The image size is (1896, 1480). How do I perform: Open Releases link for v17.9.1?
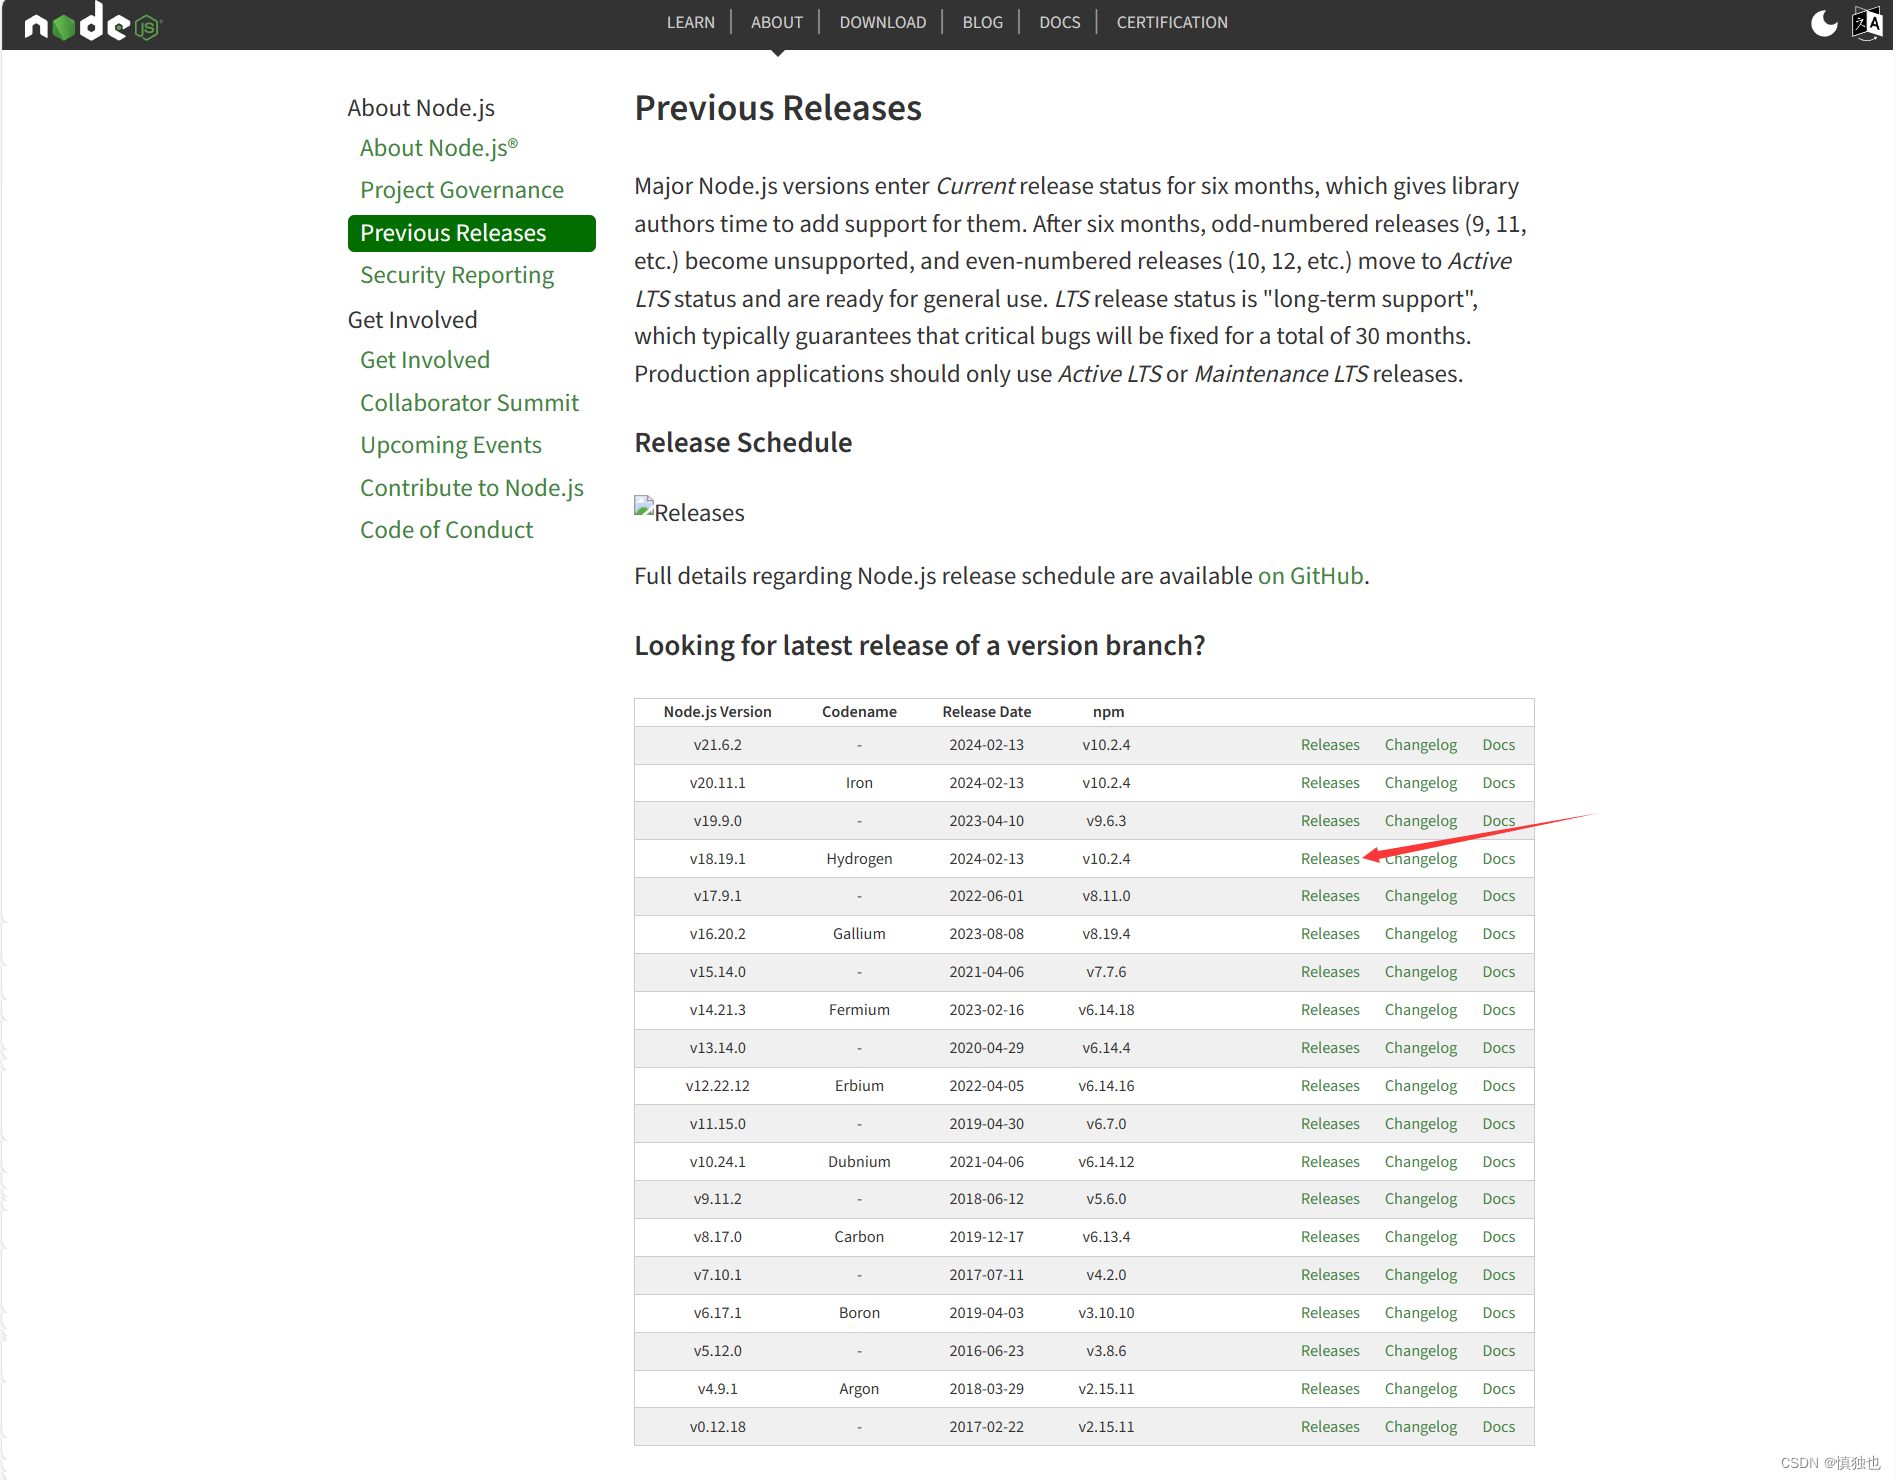tap(1329, 896)
